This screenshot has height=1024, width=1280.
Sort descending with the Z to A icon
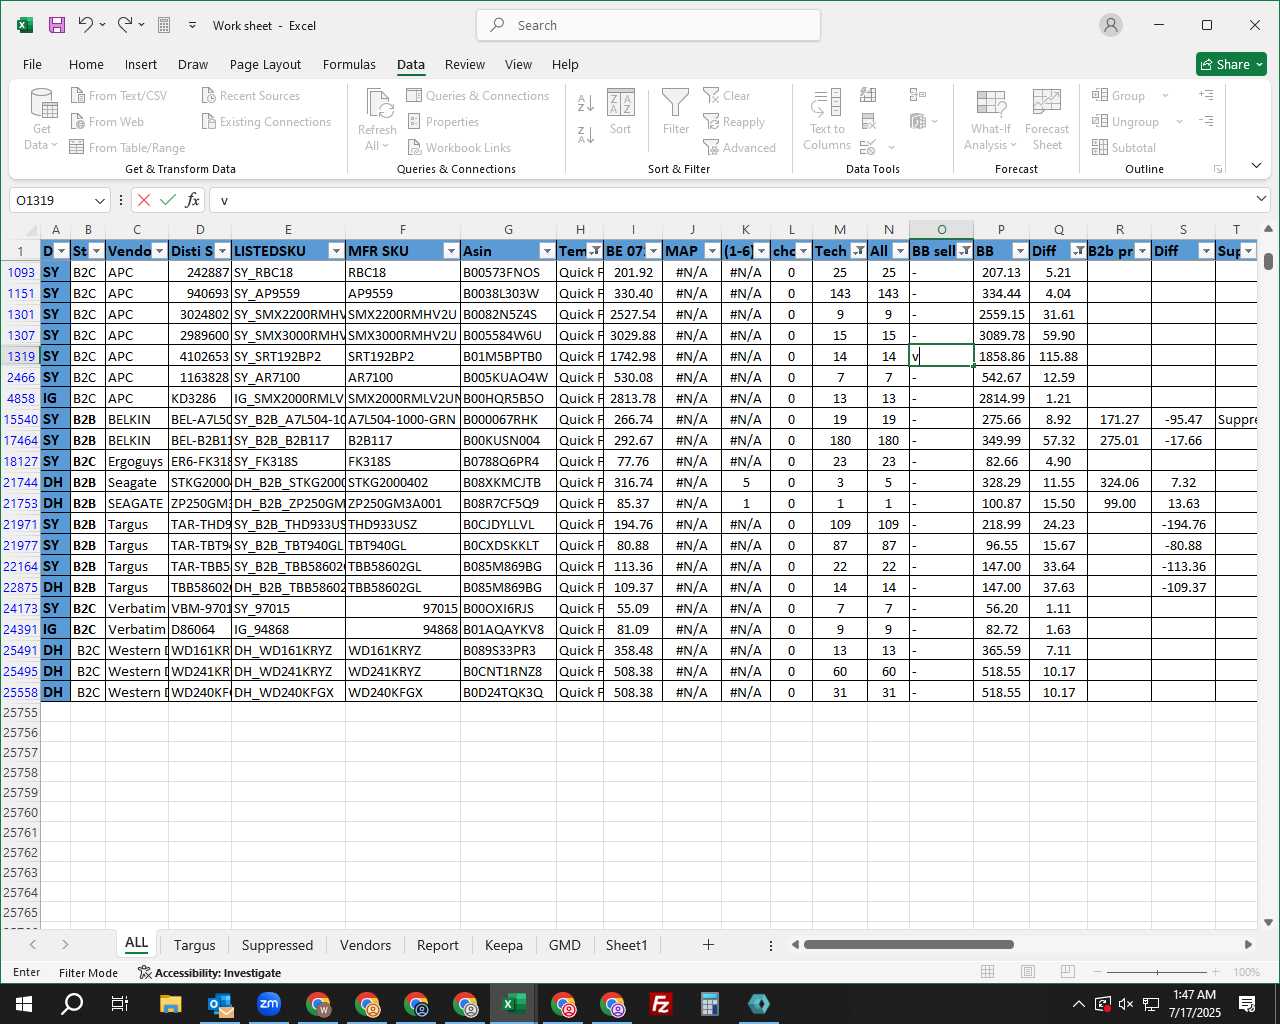[x=586, y=134]
